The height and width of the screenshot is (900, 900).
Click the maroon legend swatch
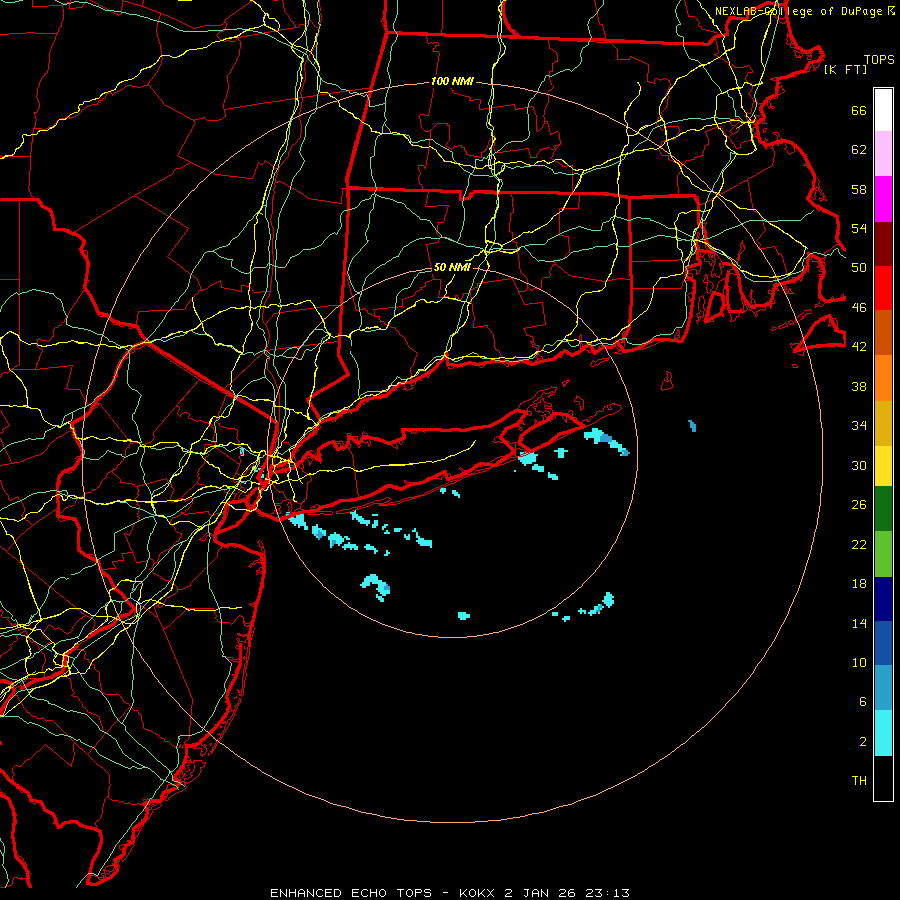(x=883, y=244)
